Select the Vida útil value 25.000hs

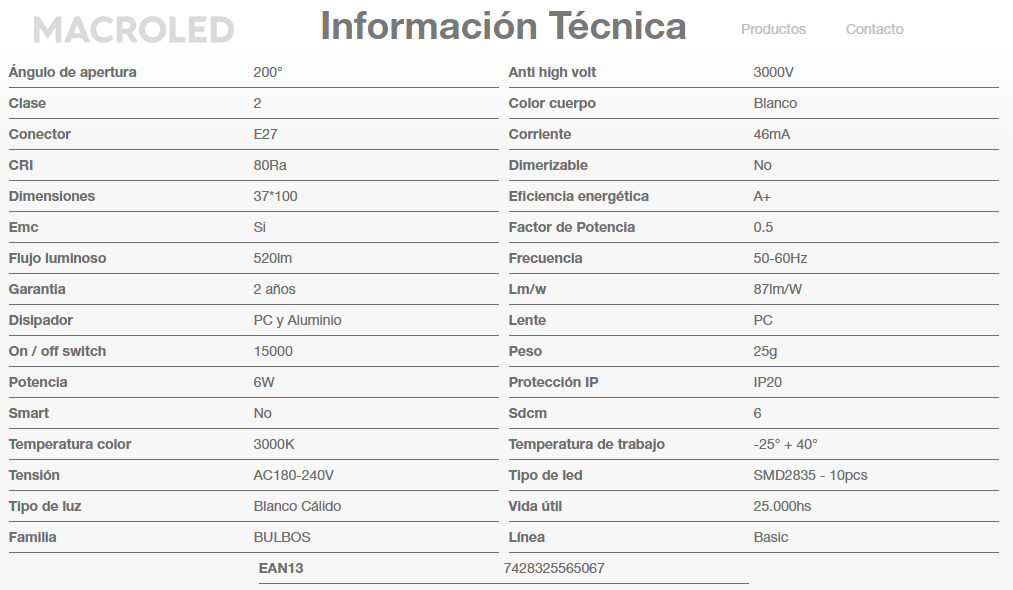click(782, 506)
